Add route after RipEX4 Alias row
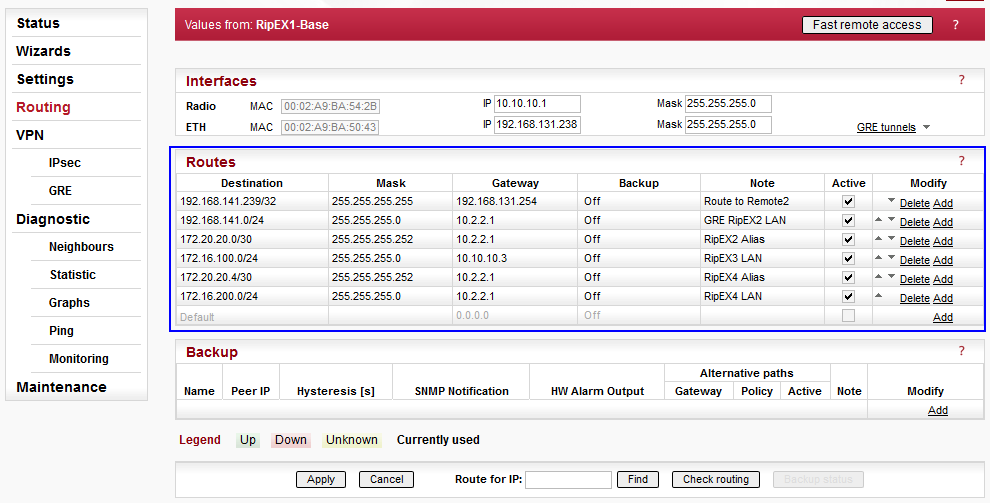The image size is (990, 503). (x=943, y=279)
